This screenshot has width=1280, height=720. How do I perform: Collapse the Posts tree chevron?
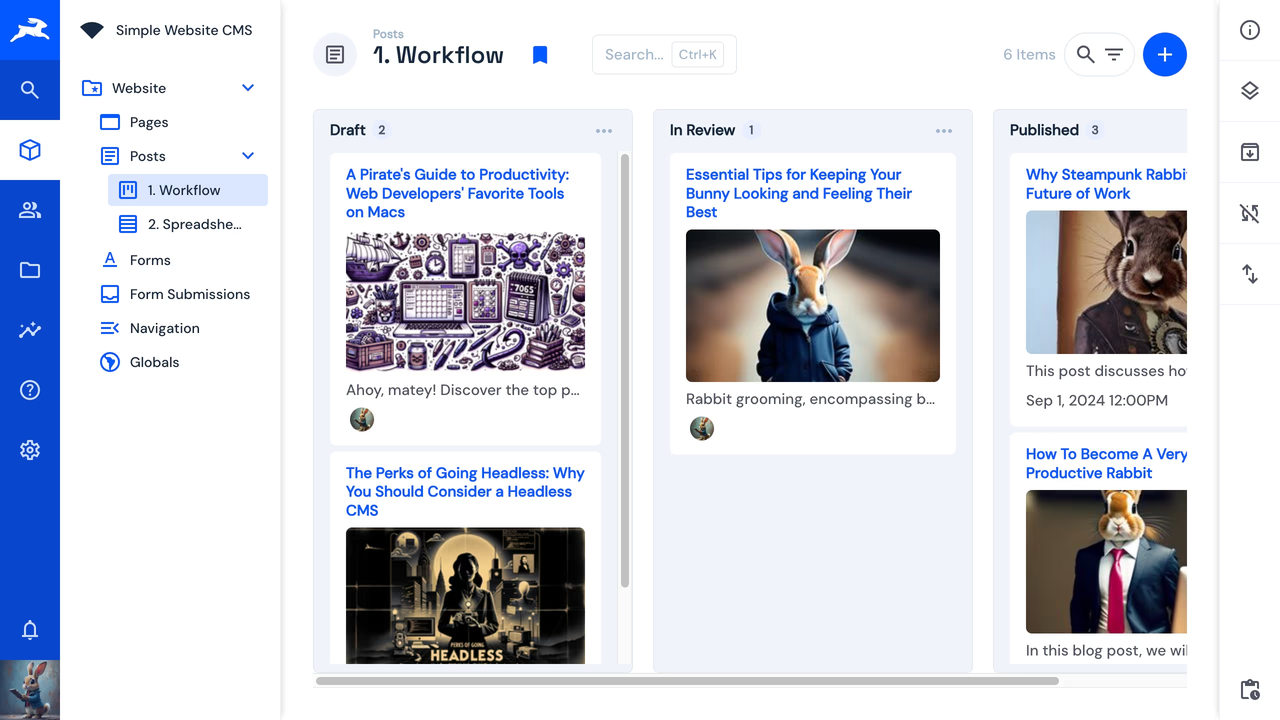point(248,156)
